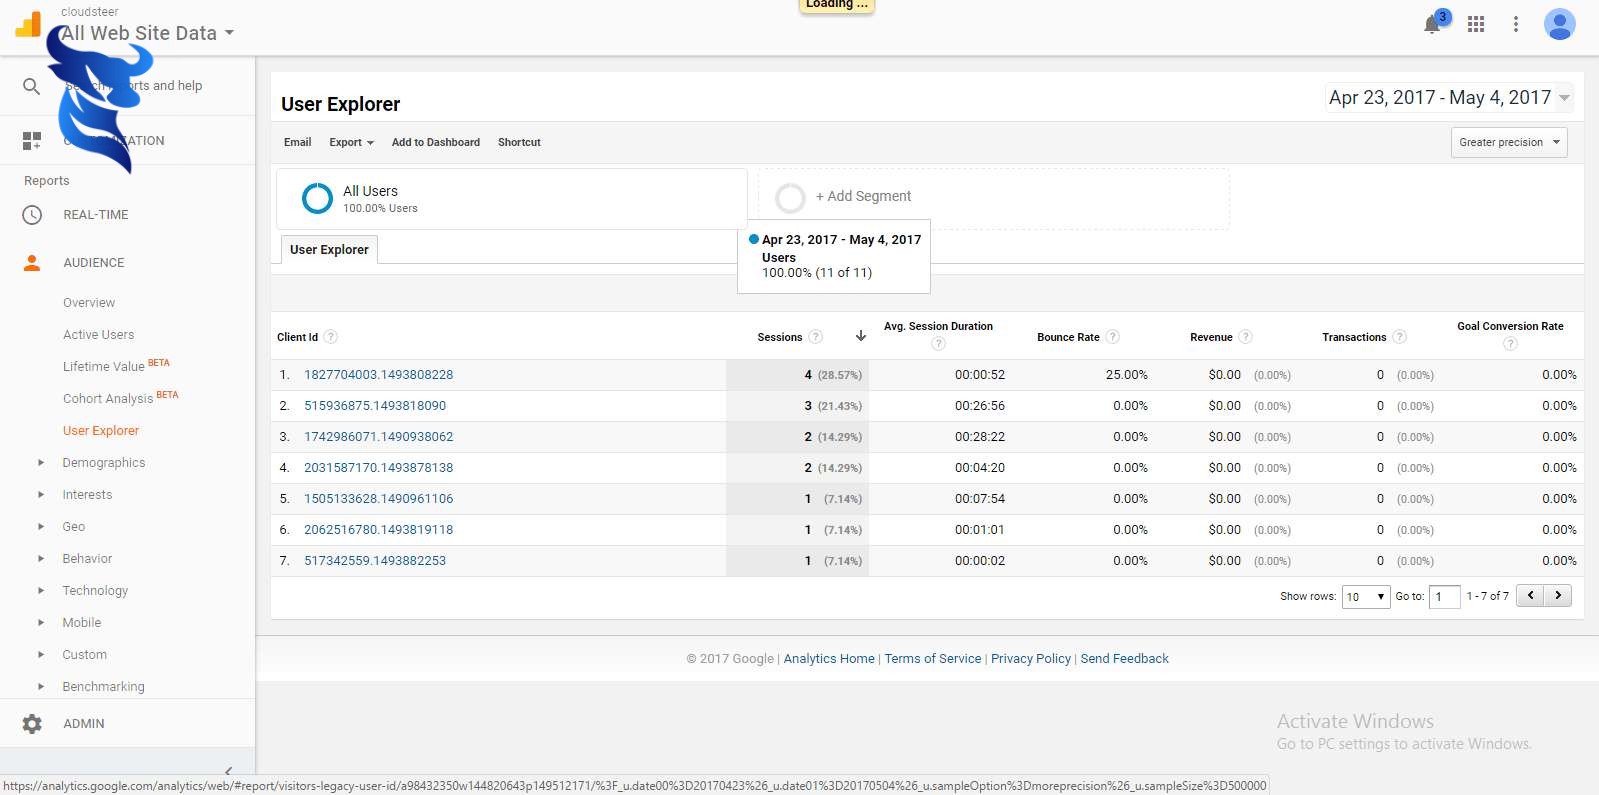The width and height of the screenshot is (1599, 795).
Task: Sort by Bounce Rate column header
Action: [1068, 338]
